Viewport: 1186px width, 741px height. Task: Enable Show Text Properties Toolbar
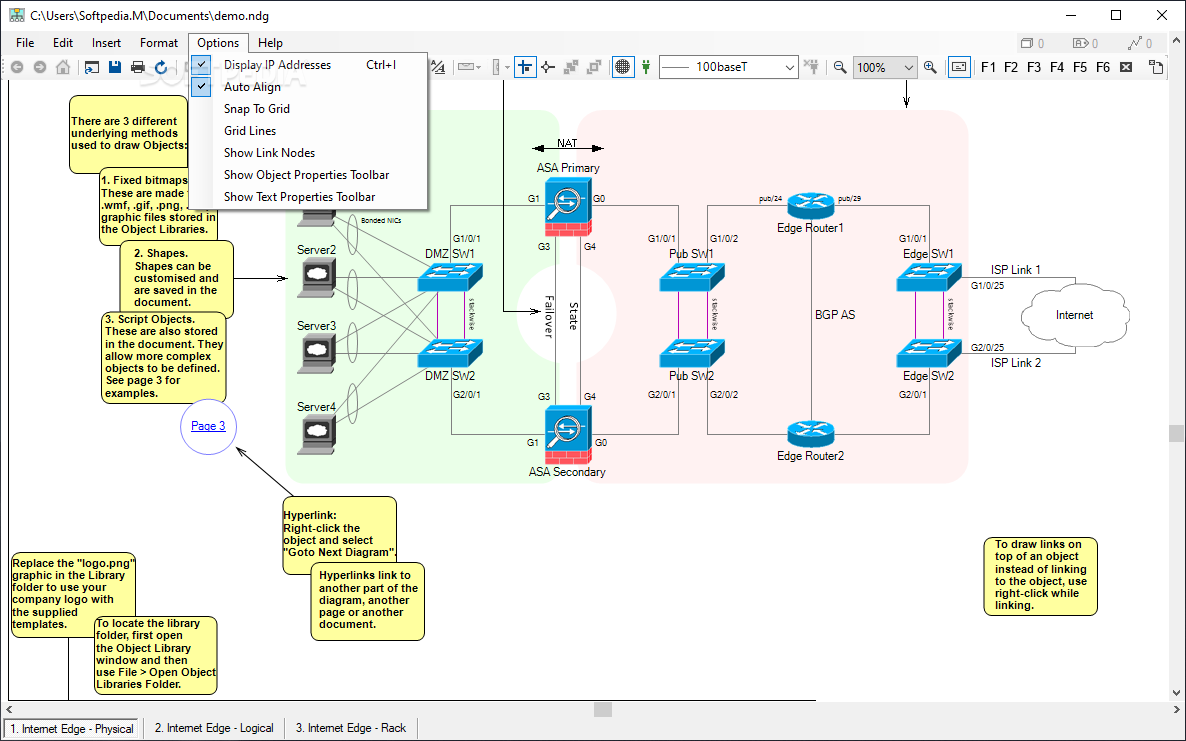pyautogui.click(x=309, y=197)
